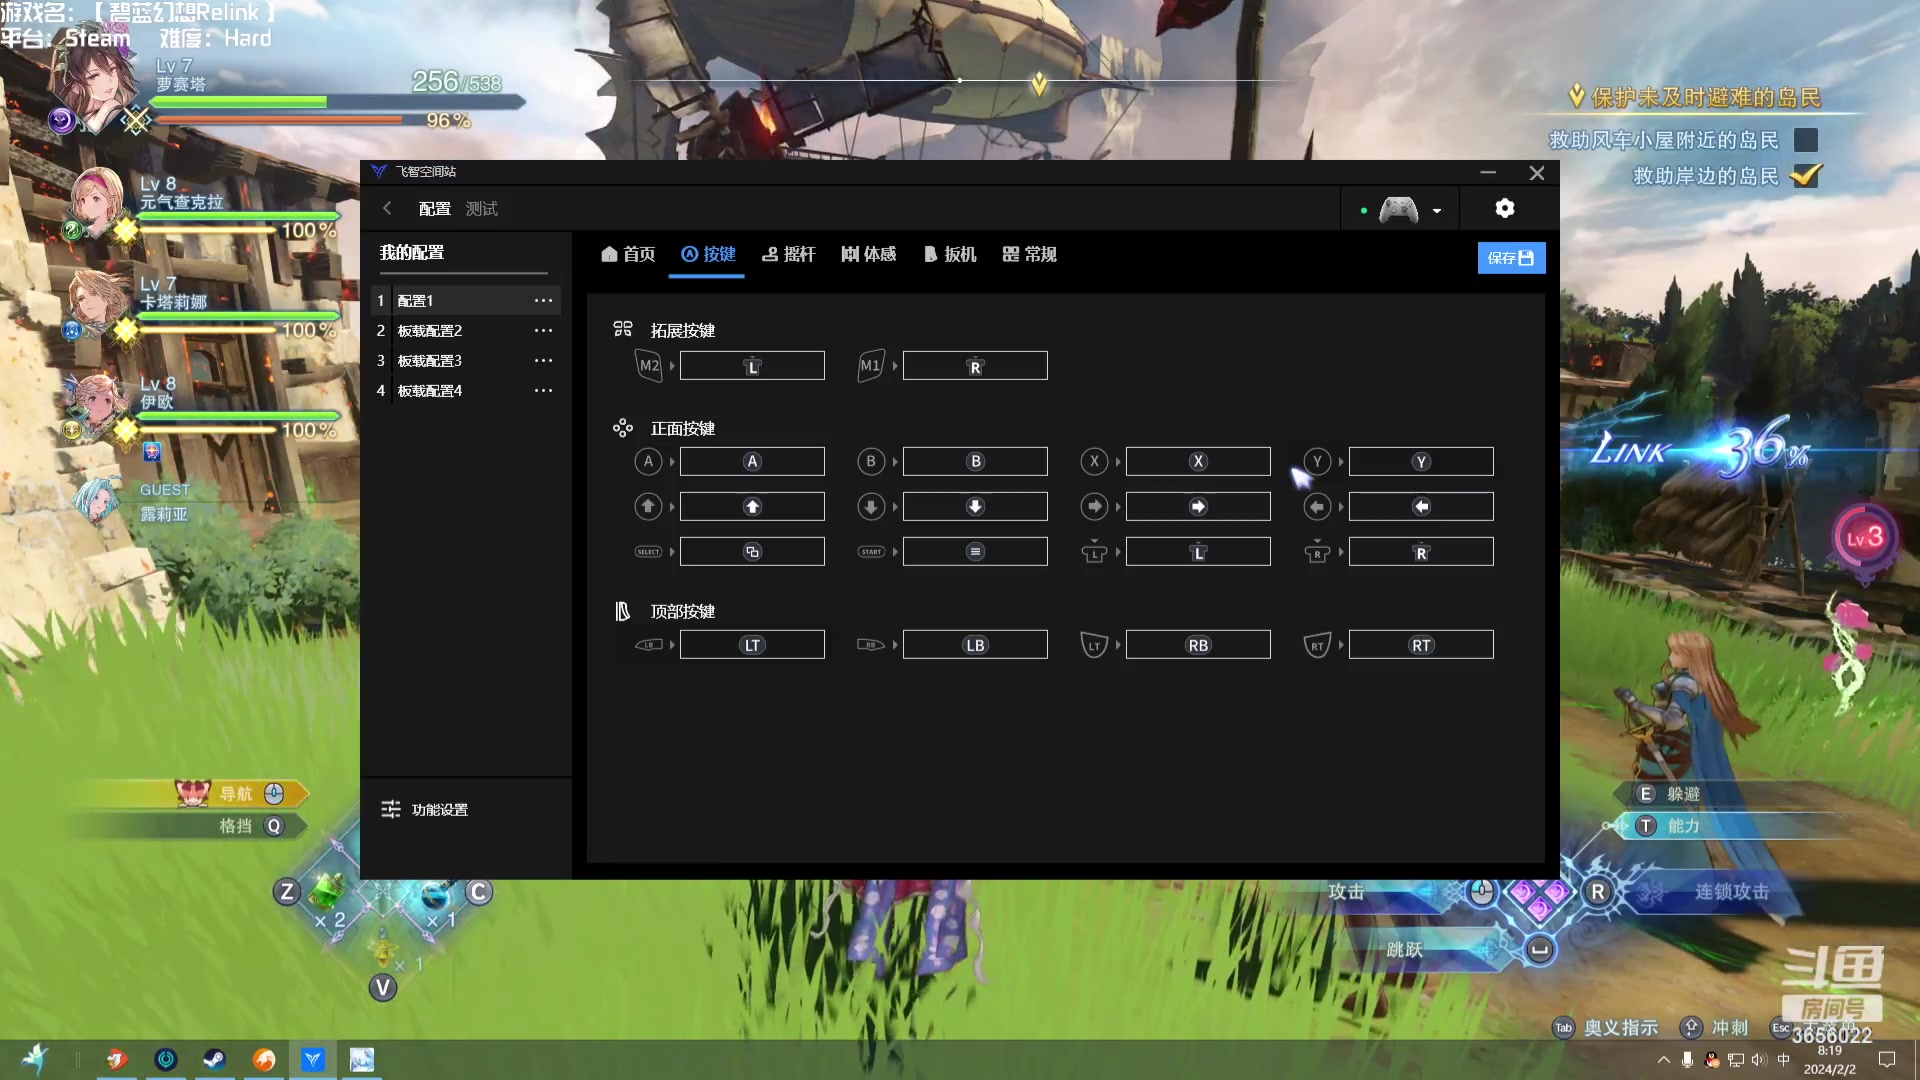This screenshot has height=1080, width=1920.
Task: Edit the left stick press mapping field
Action: pos(1198,552)
